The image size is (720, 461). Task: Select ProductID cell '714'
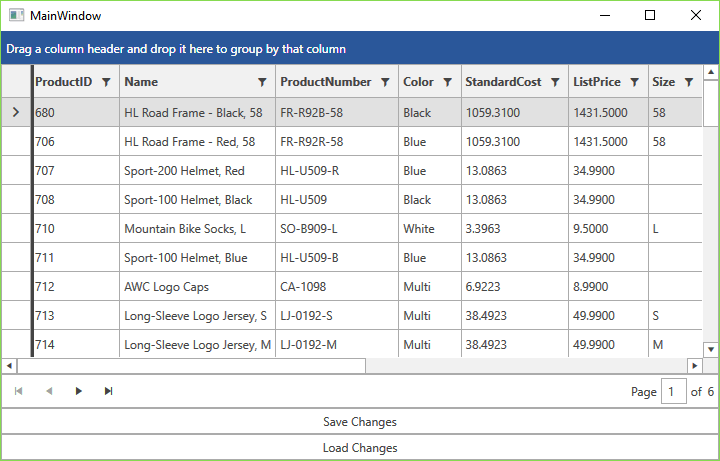(x=76, y=343)
